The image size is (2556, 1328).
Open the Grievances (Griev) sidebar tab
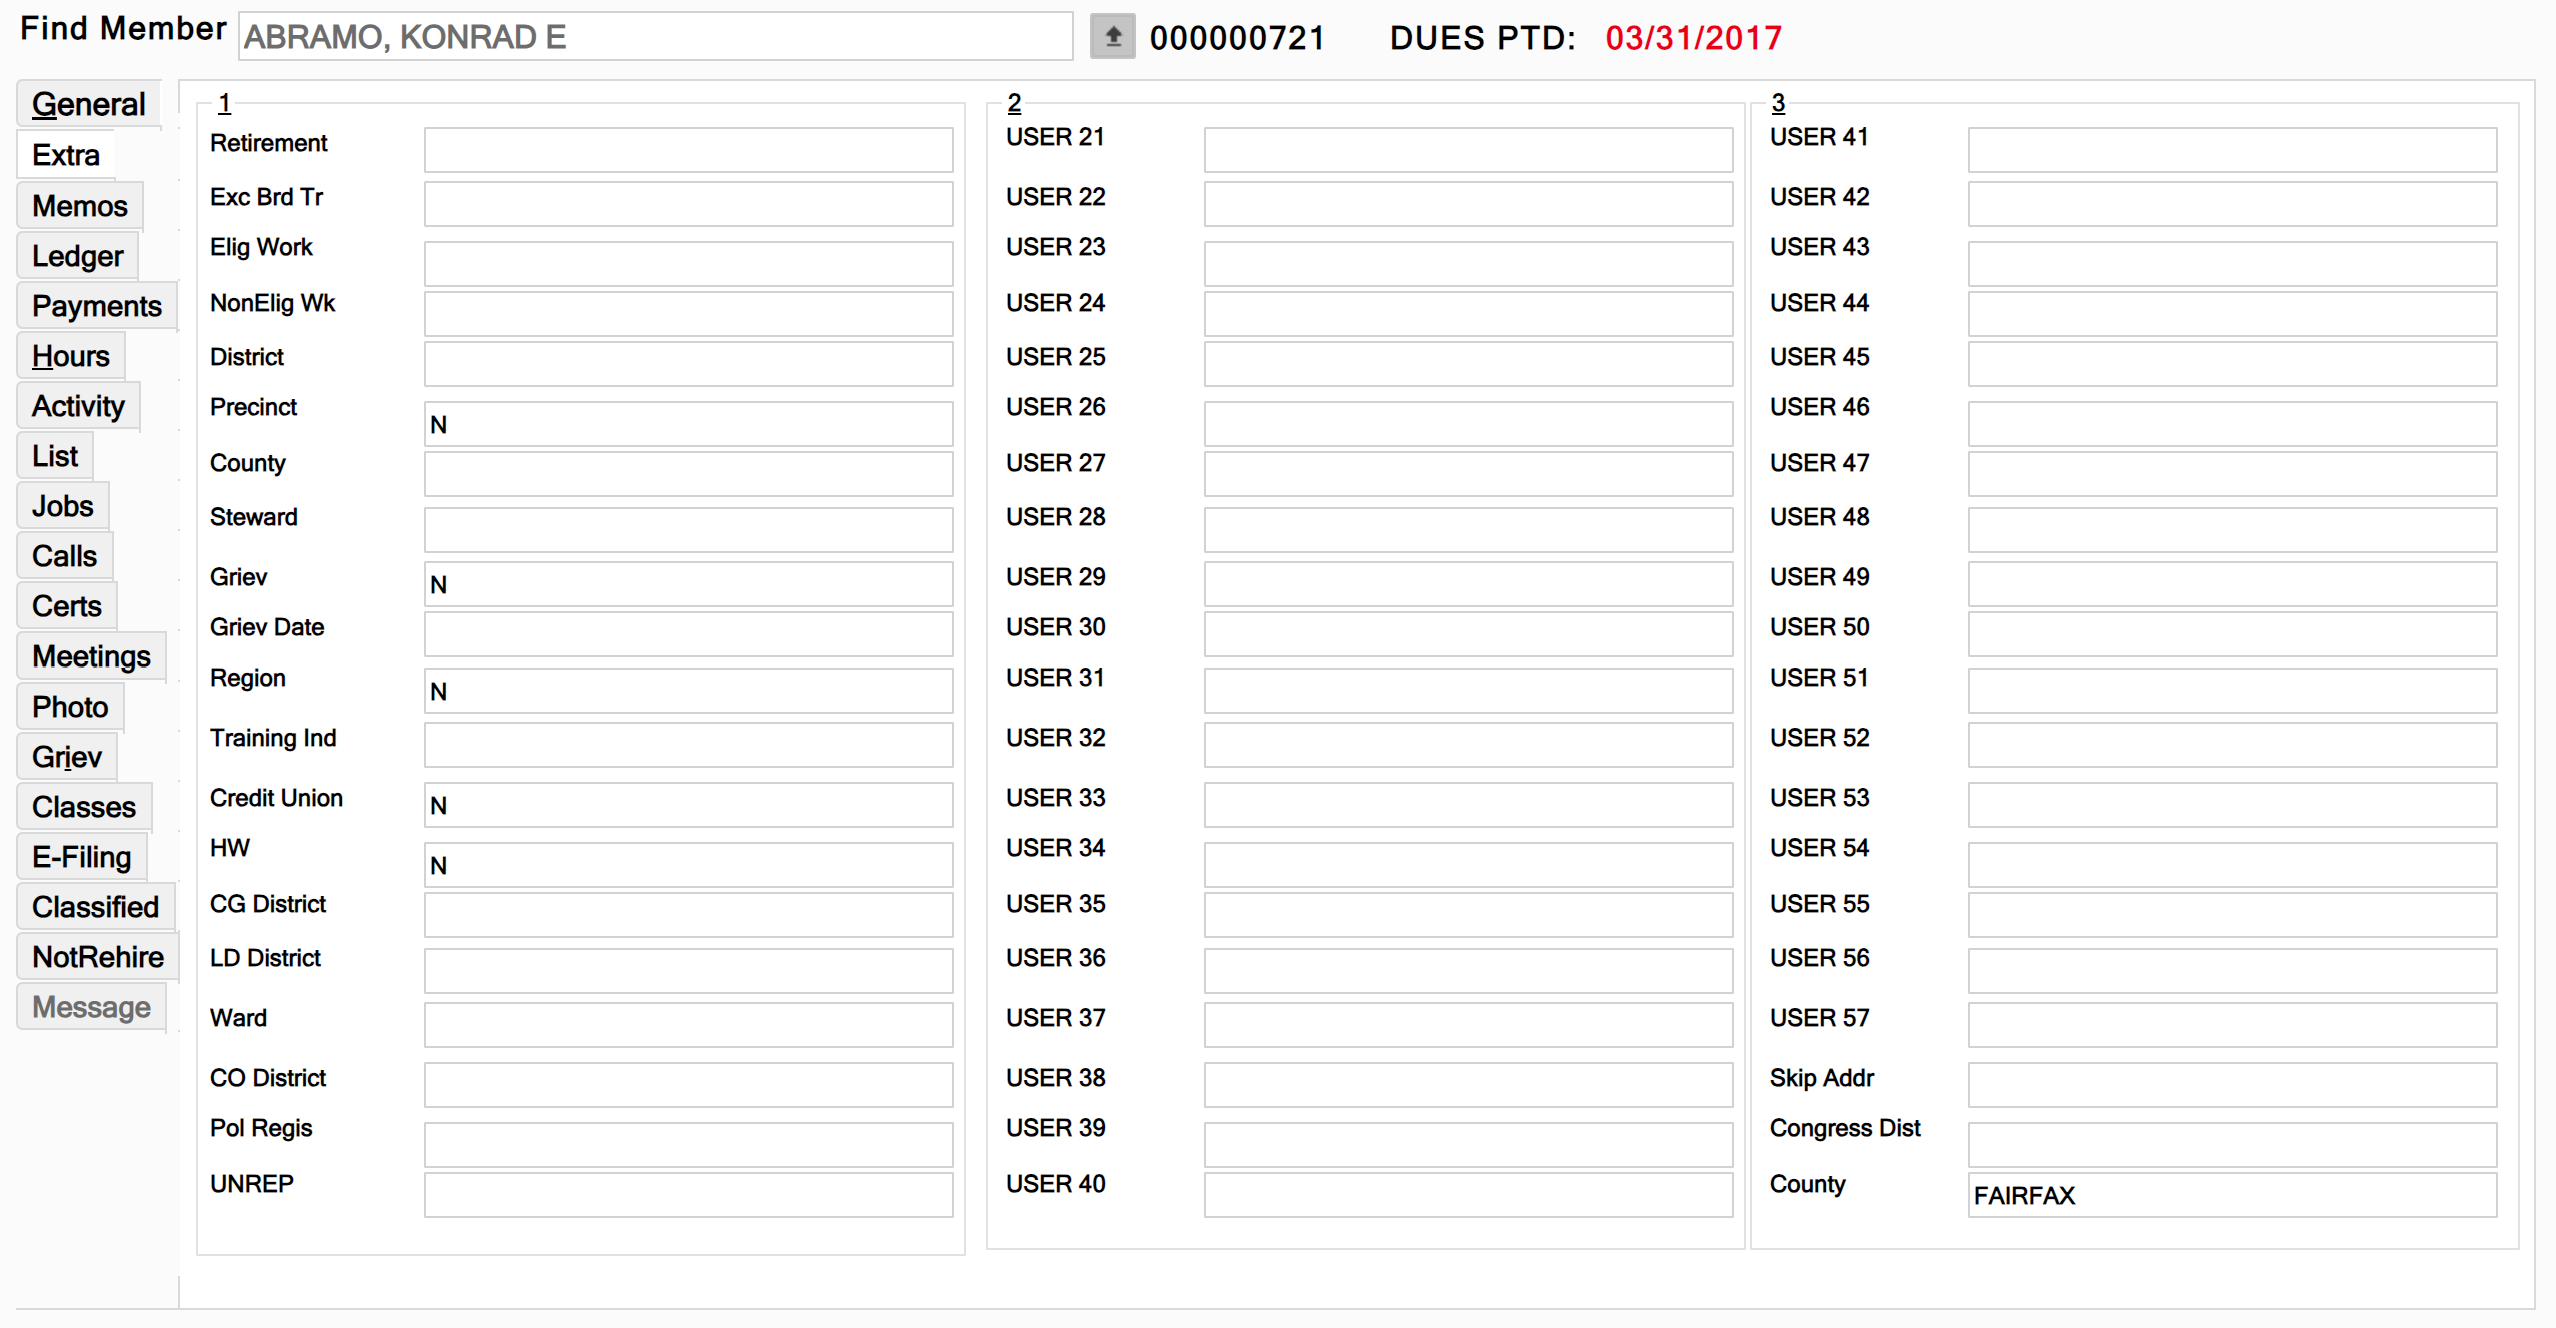click(66, 757)
